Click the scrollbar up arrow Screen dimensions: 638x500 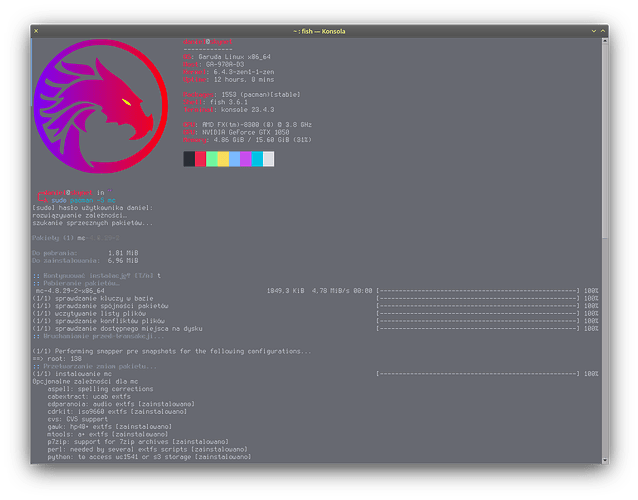tap(605, 41)
